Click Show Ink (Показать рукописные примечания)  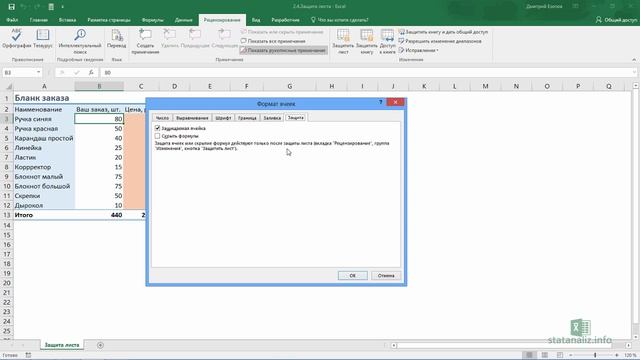point(283,50)
